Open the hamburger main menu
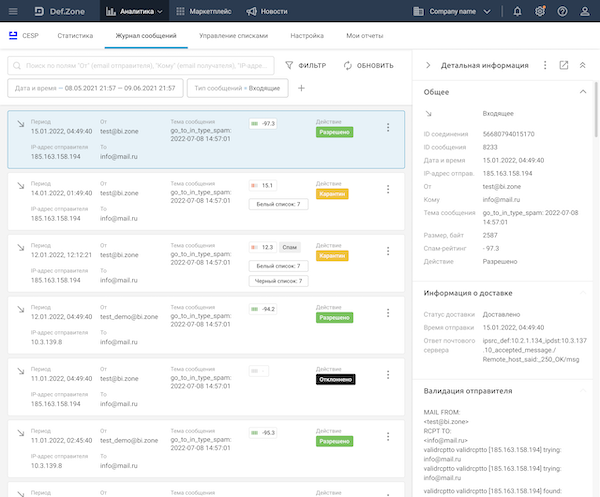This screenshot has height=497, width=600. (x=13, y=11)
